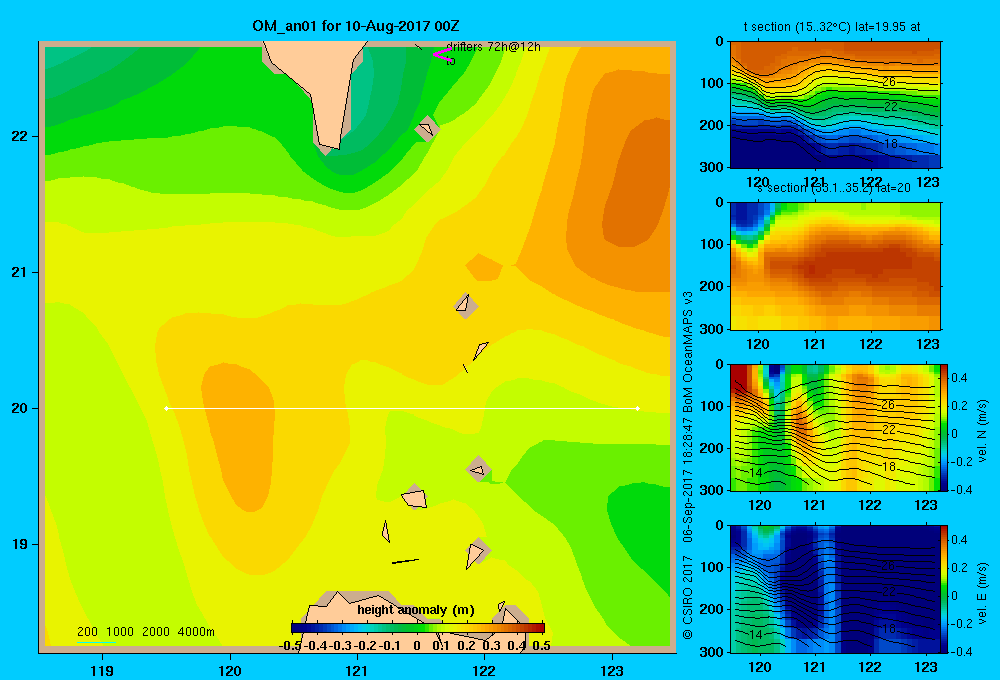Click latitude label 22 on the map axis

click(20, 137)
